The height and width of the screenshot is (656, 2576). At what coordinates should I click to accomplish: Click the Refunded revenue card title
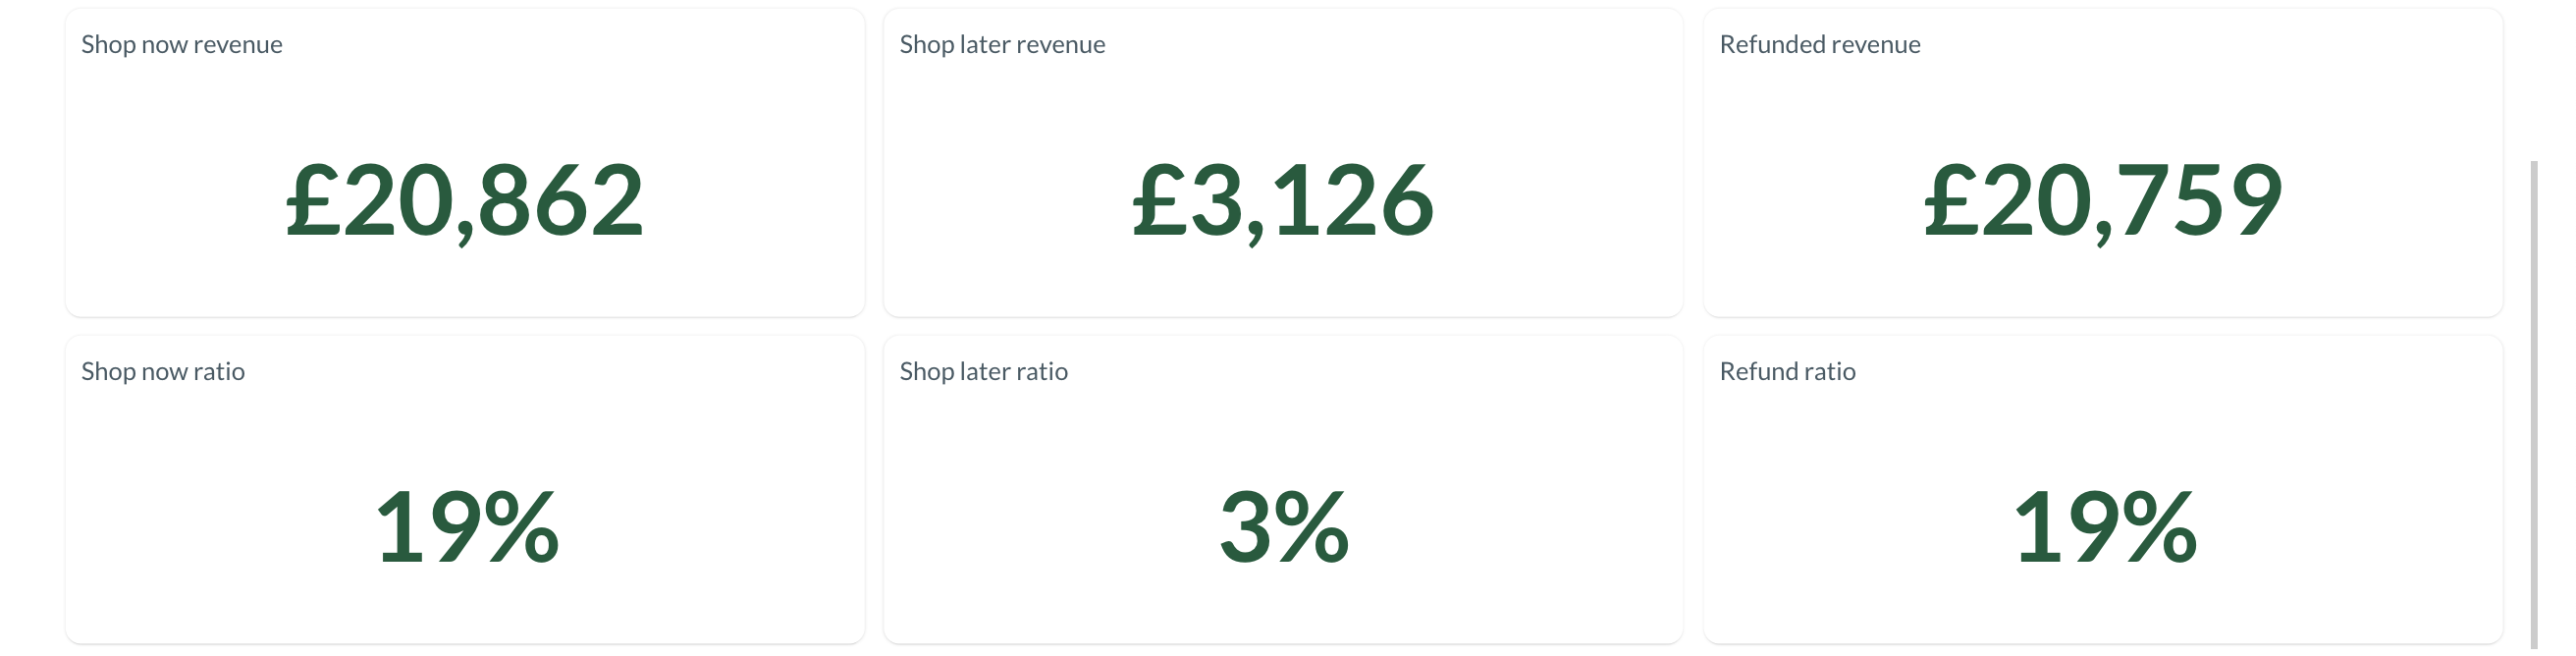pos(1820,44)
